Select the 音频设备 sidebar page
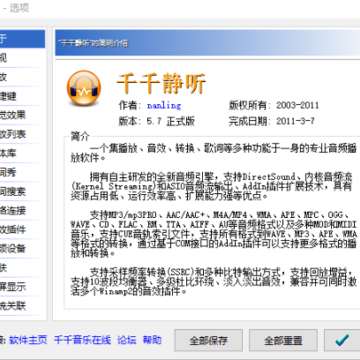 pyautogui.click(x=22, y=249)
